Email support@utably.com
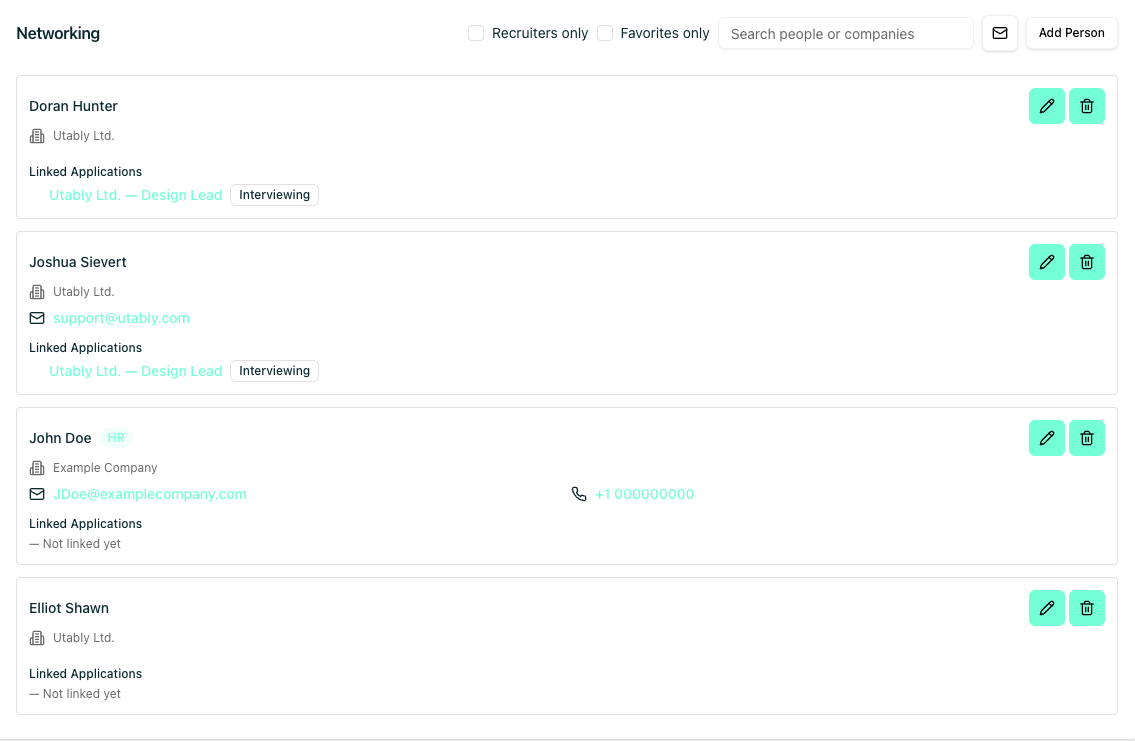This screenshot has height=741, width=1135. 121,318
